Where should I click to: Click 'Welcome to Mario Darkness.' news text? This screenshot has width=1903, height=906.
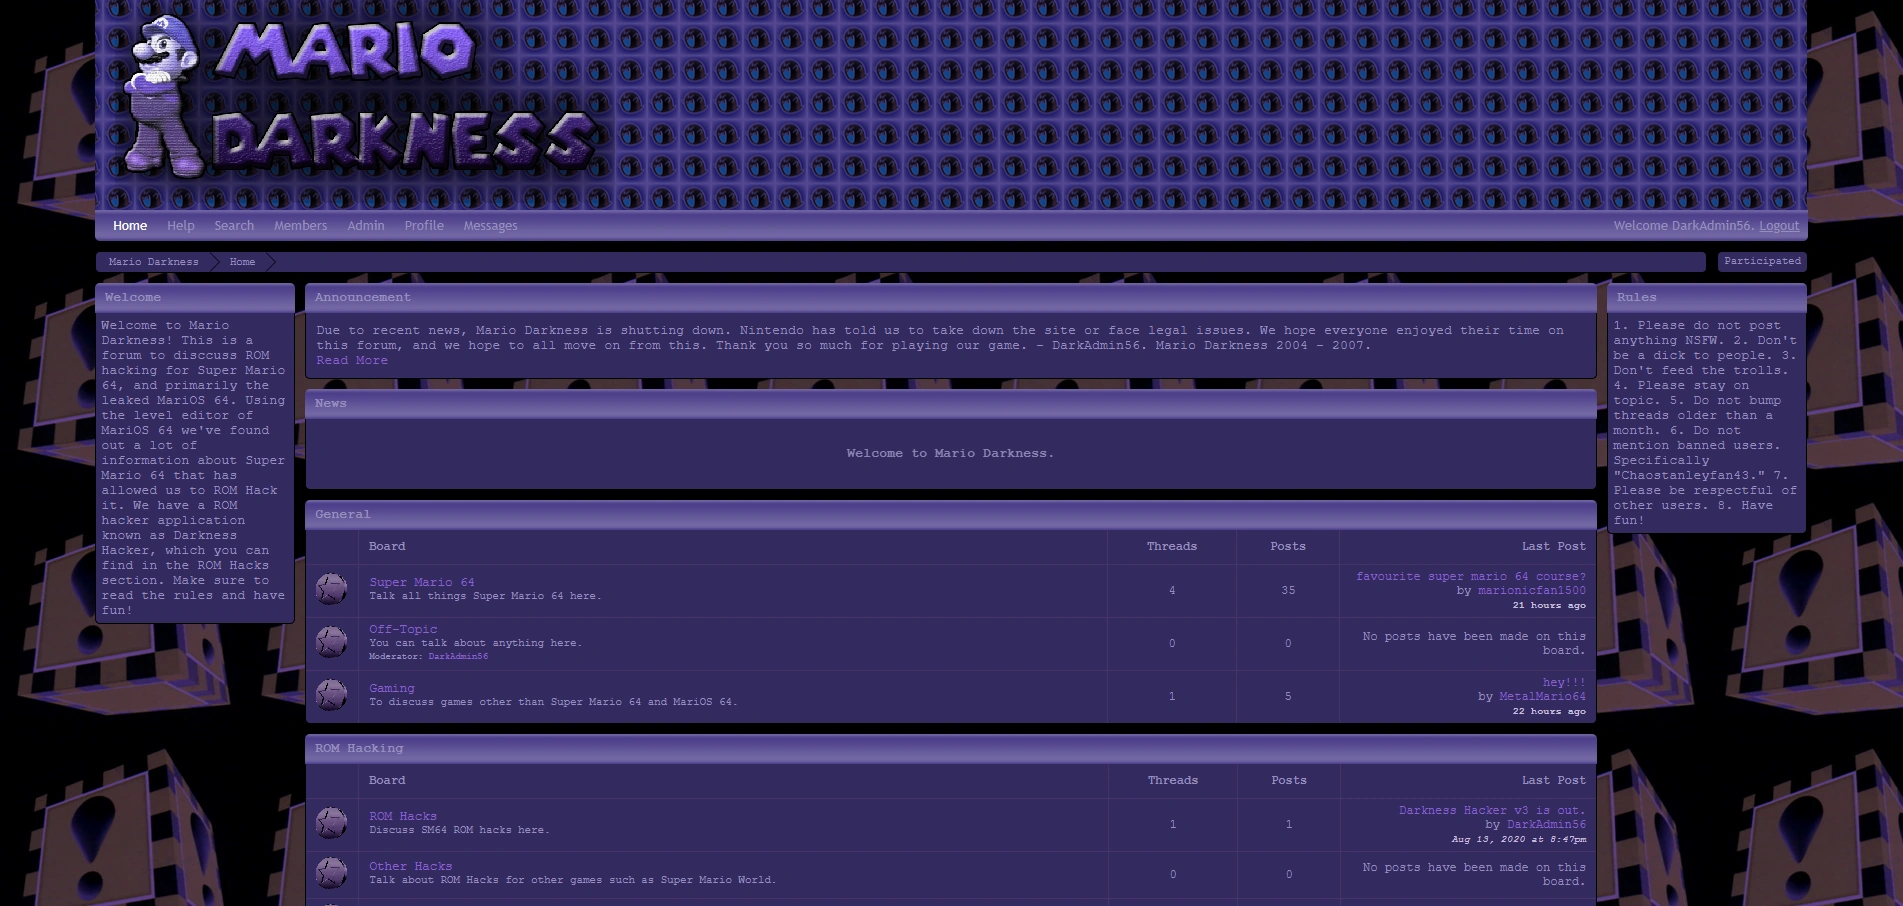[950, 454]
